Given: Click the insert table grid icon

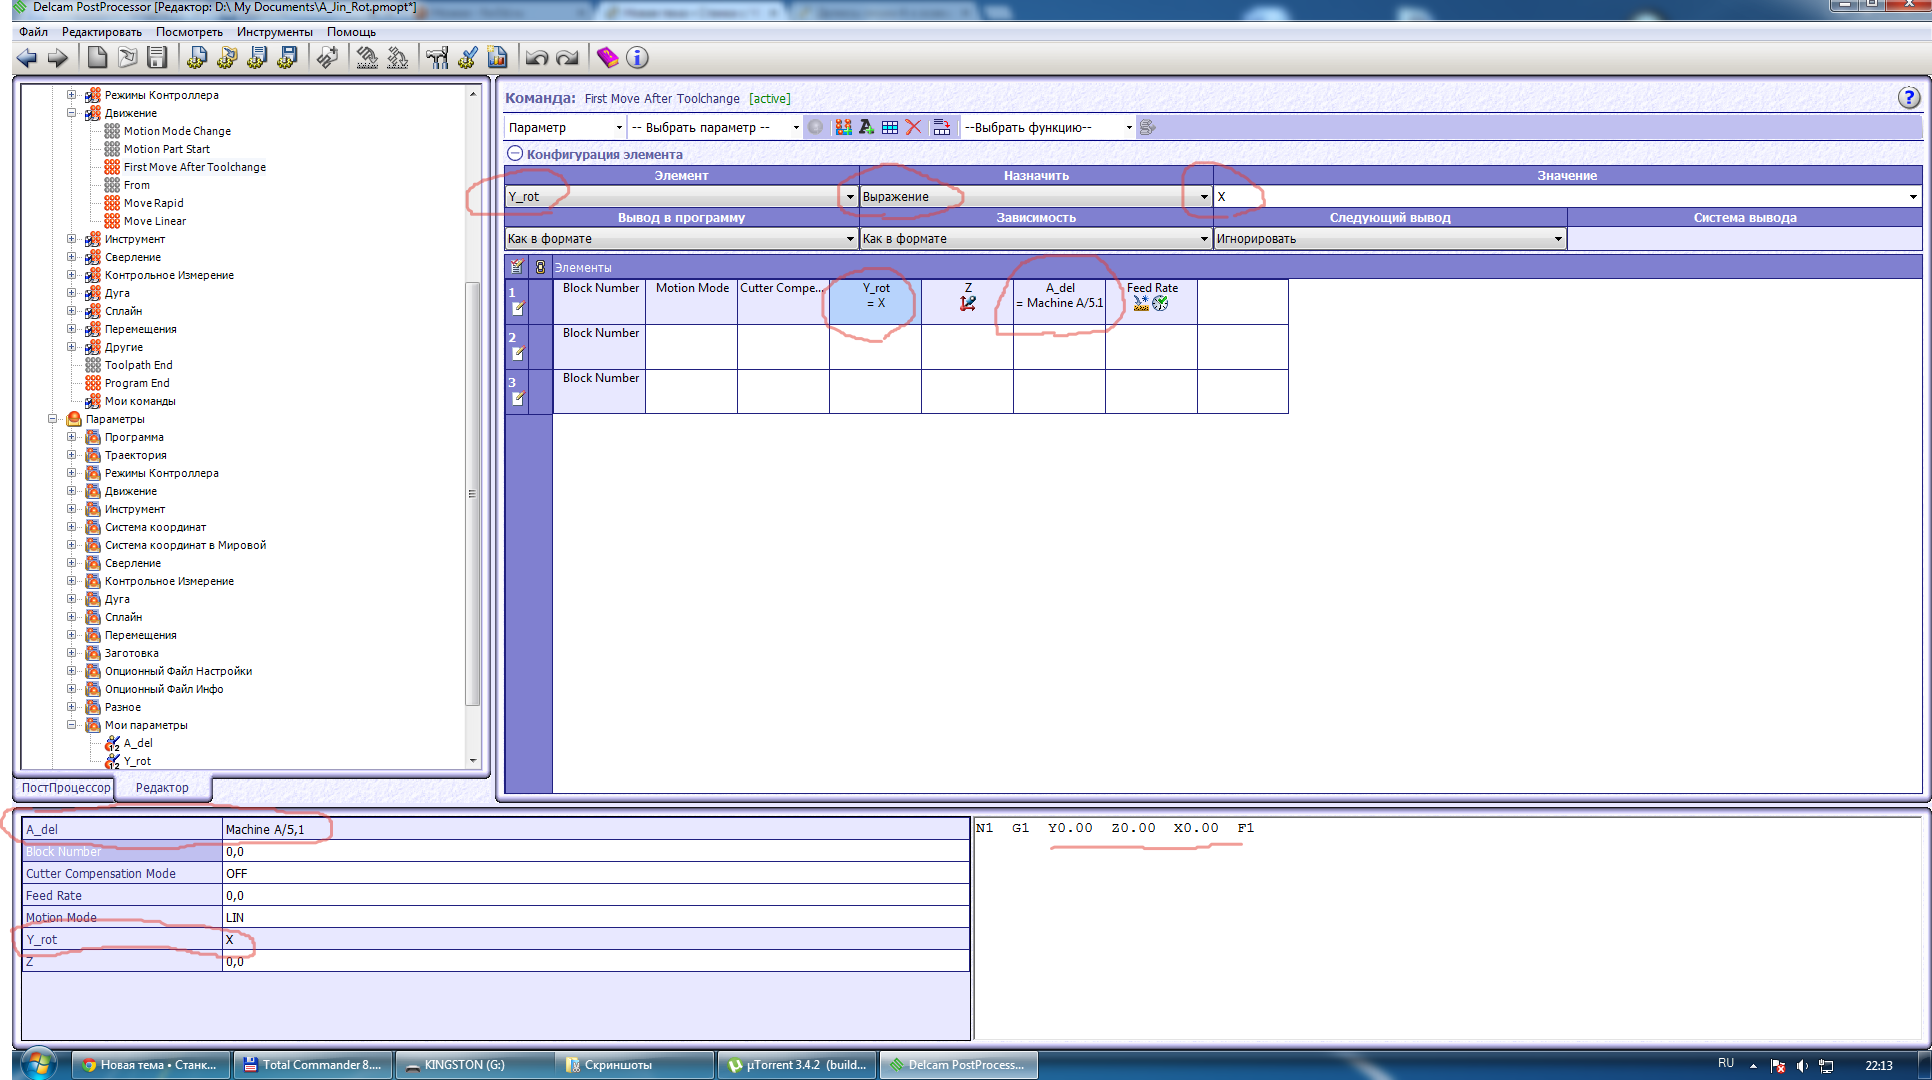Looking at the screenshot, I should pos(890,127).
